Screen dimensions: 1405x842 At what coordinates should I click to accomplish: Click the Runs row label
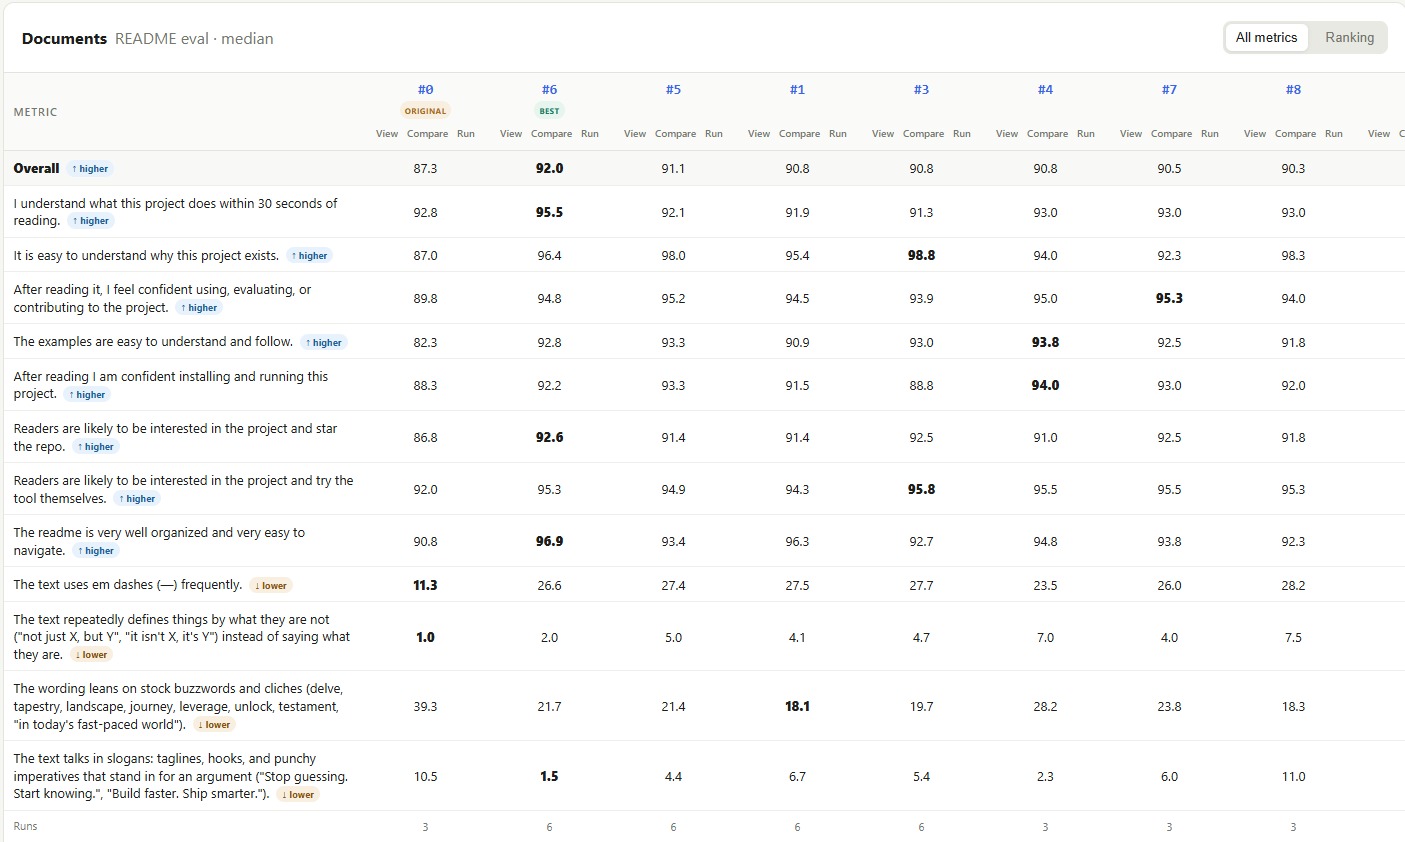(x=25, y=826)
